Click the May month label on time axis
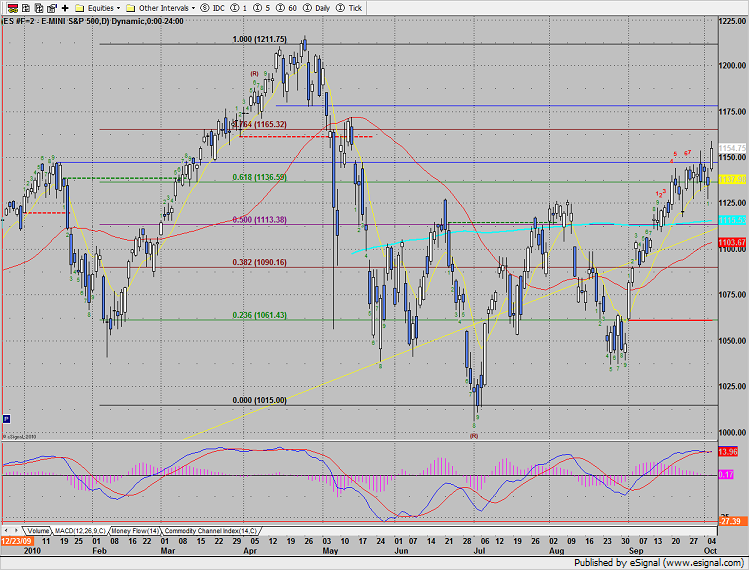Image resolution: width=749 pixels, height=570 pixels. pos(330,551)
